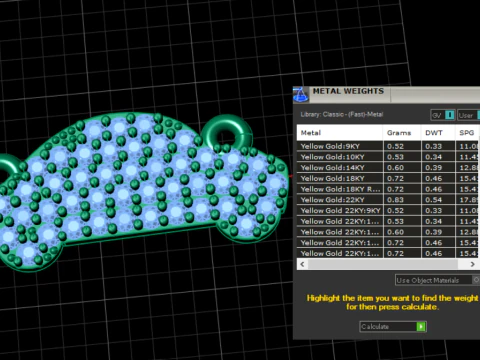Select the Yellow Gold:18KY row

[x=388, y=178]
